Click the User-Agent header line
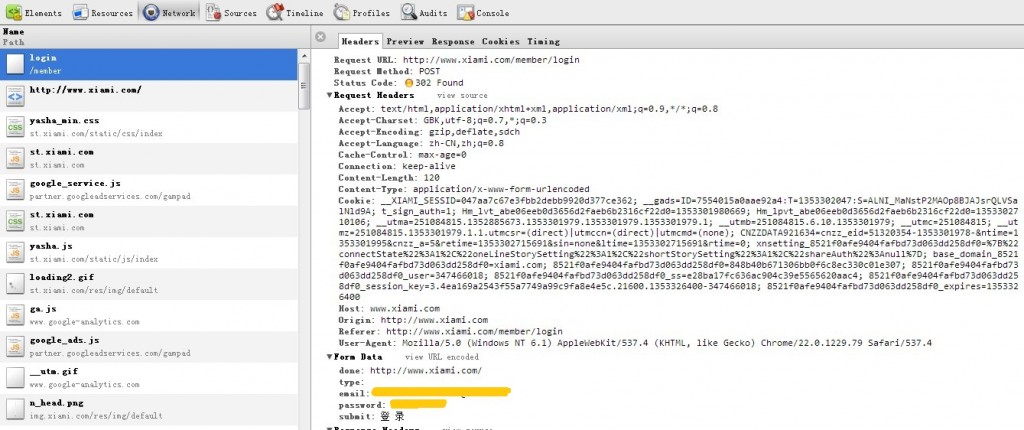The height and width of the screenshot is (430, 1024). click(635, 343)
